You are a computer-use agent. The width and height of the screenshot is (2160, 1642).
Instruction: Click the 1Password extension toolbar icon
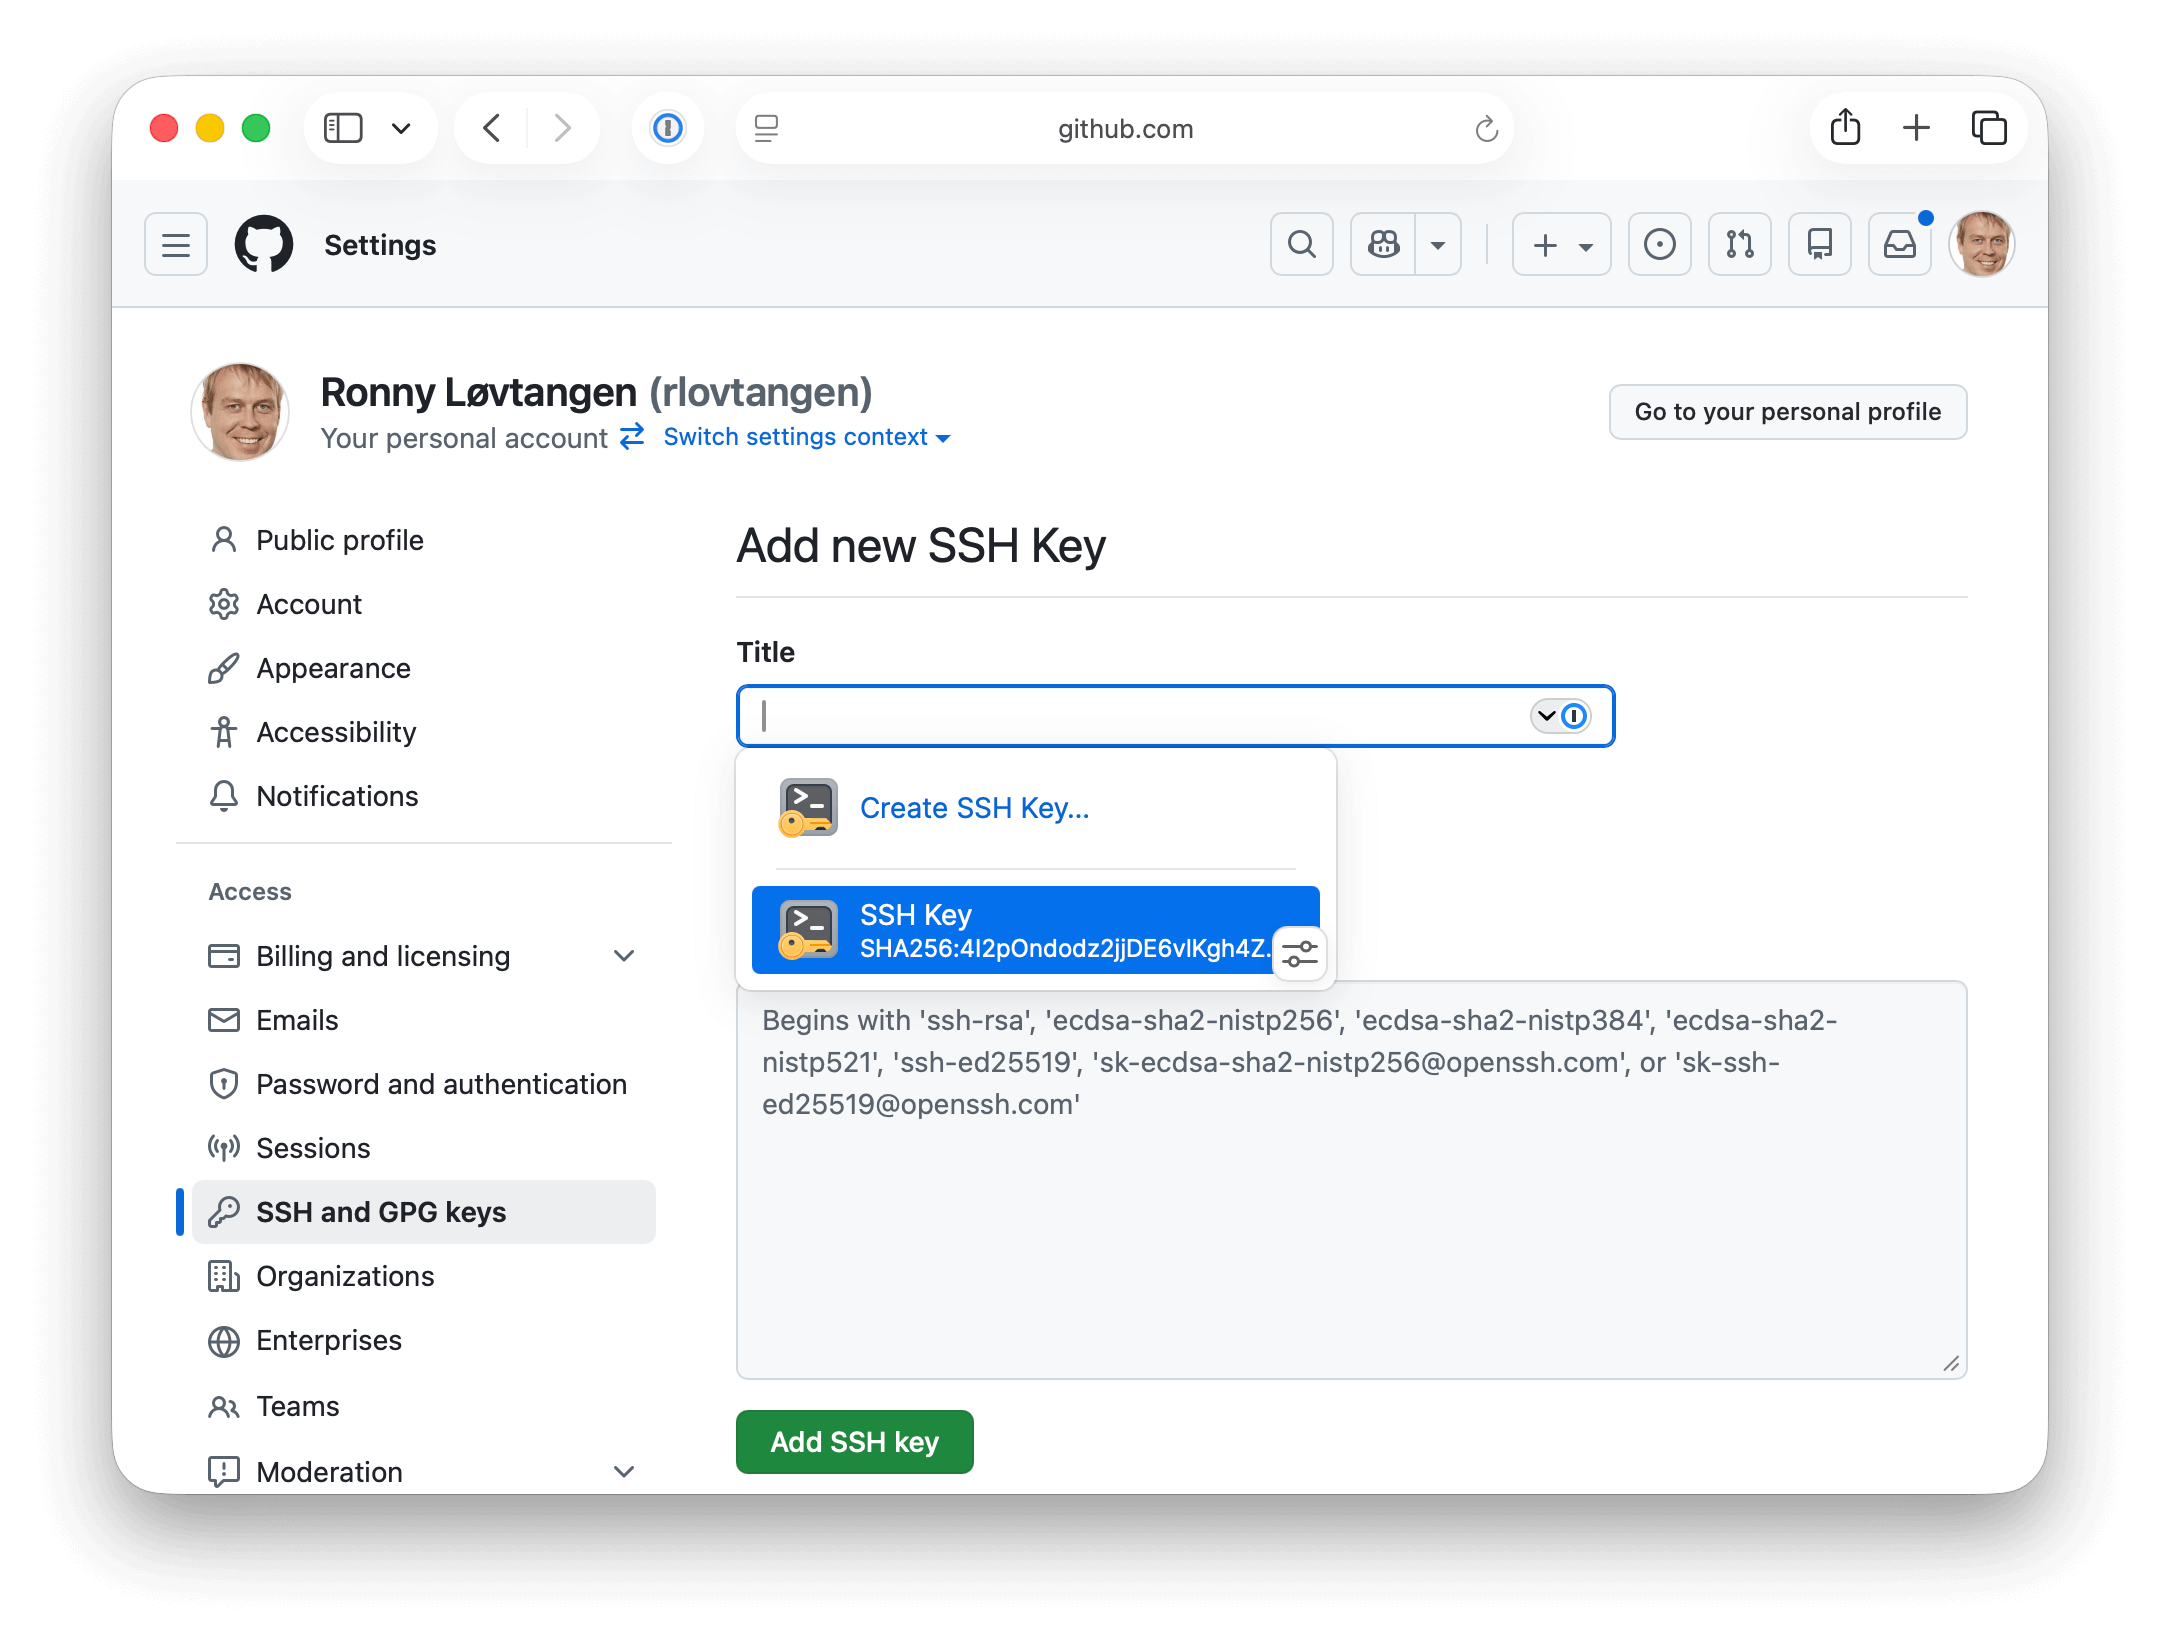click(667, 128)
